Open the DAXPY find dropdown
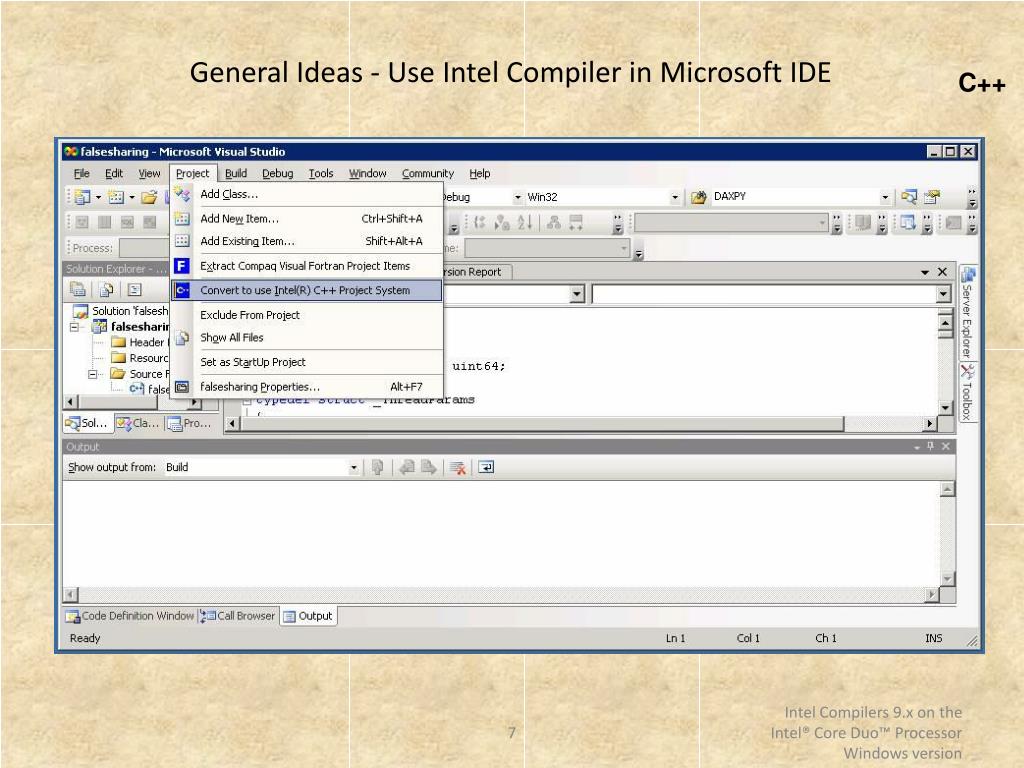This screenshot has width=1024, height=768. [x=885, y=197]
